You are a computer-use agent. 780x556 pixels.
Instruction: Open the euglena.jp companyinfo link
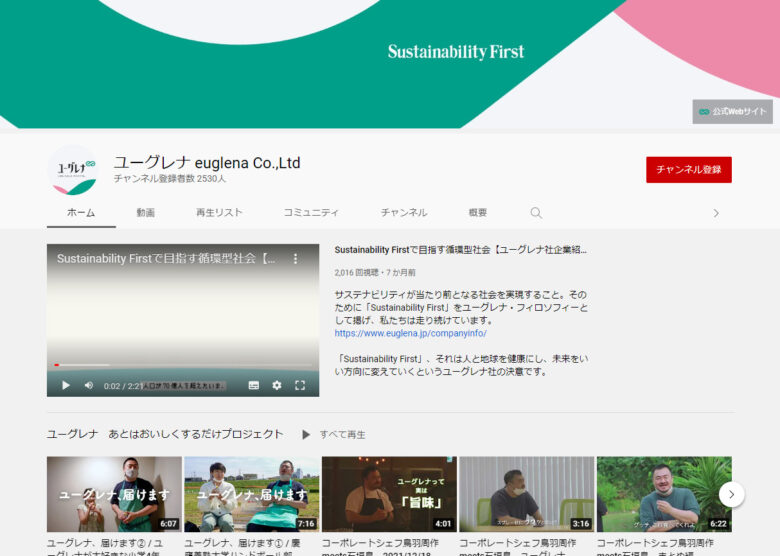(410, 333)
